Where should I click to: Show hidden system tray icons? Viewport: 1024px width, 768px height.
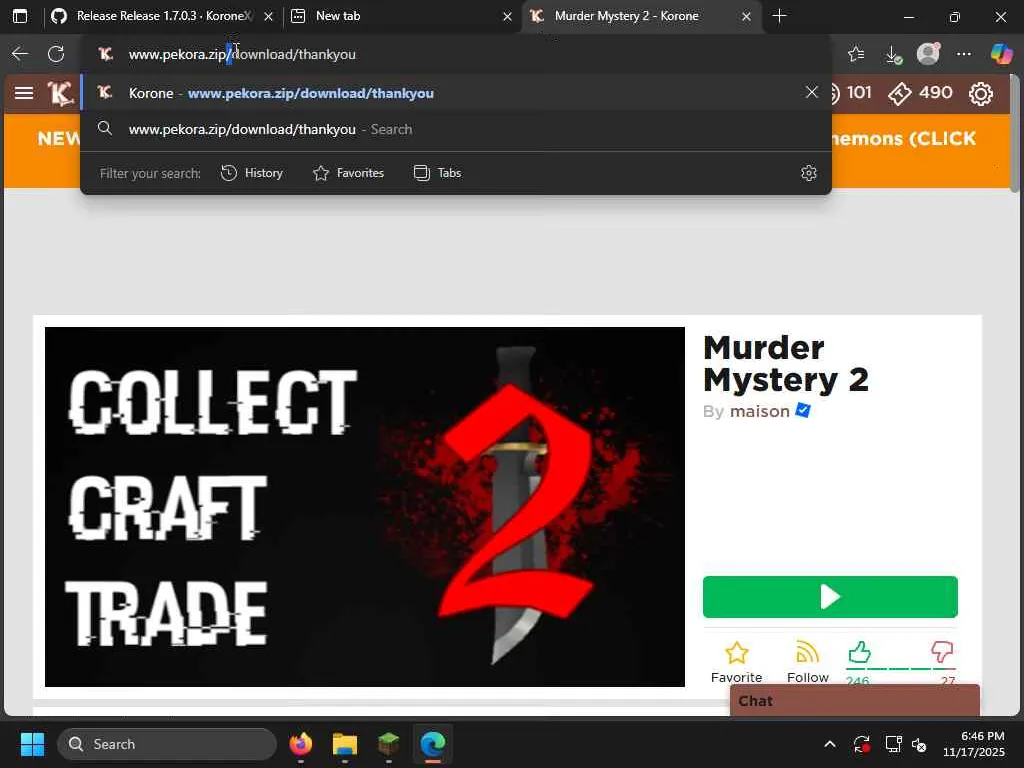(829, 744)
